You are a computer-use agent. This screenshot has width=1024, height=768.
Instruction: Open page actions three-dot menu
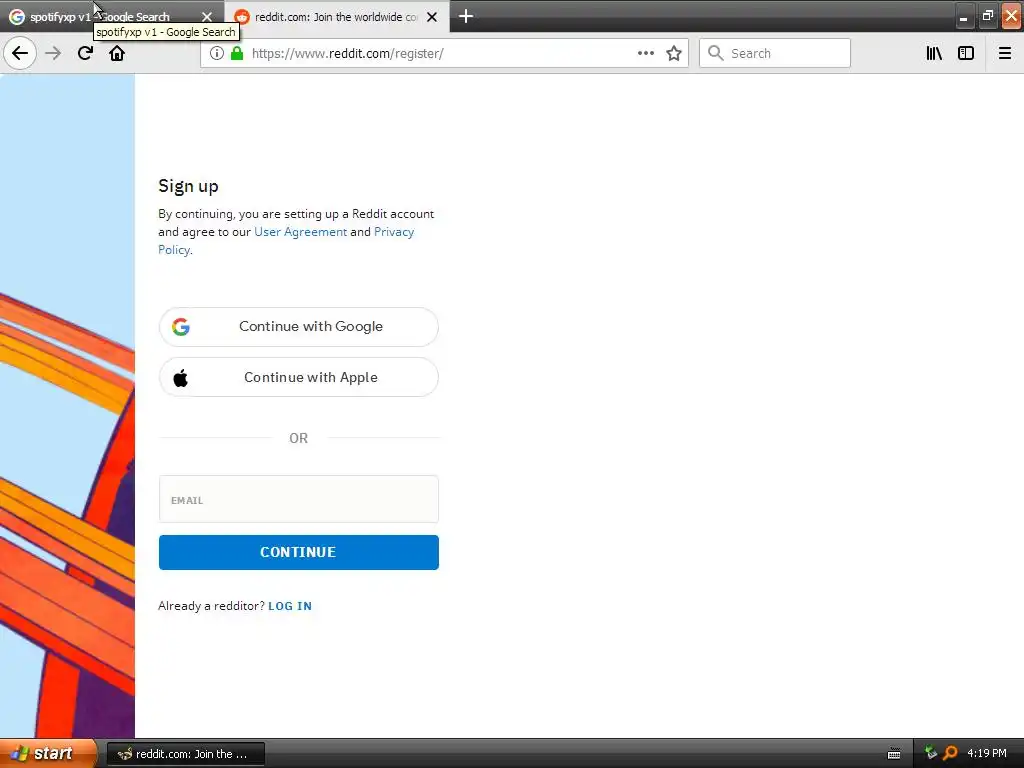646,54
